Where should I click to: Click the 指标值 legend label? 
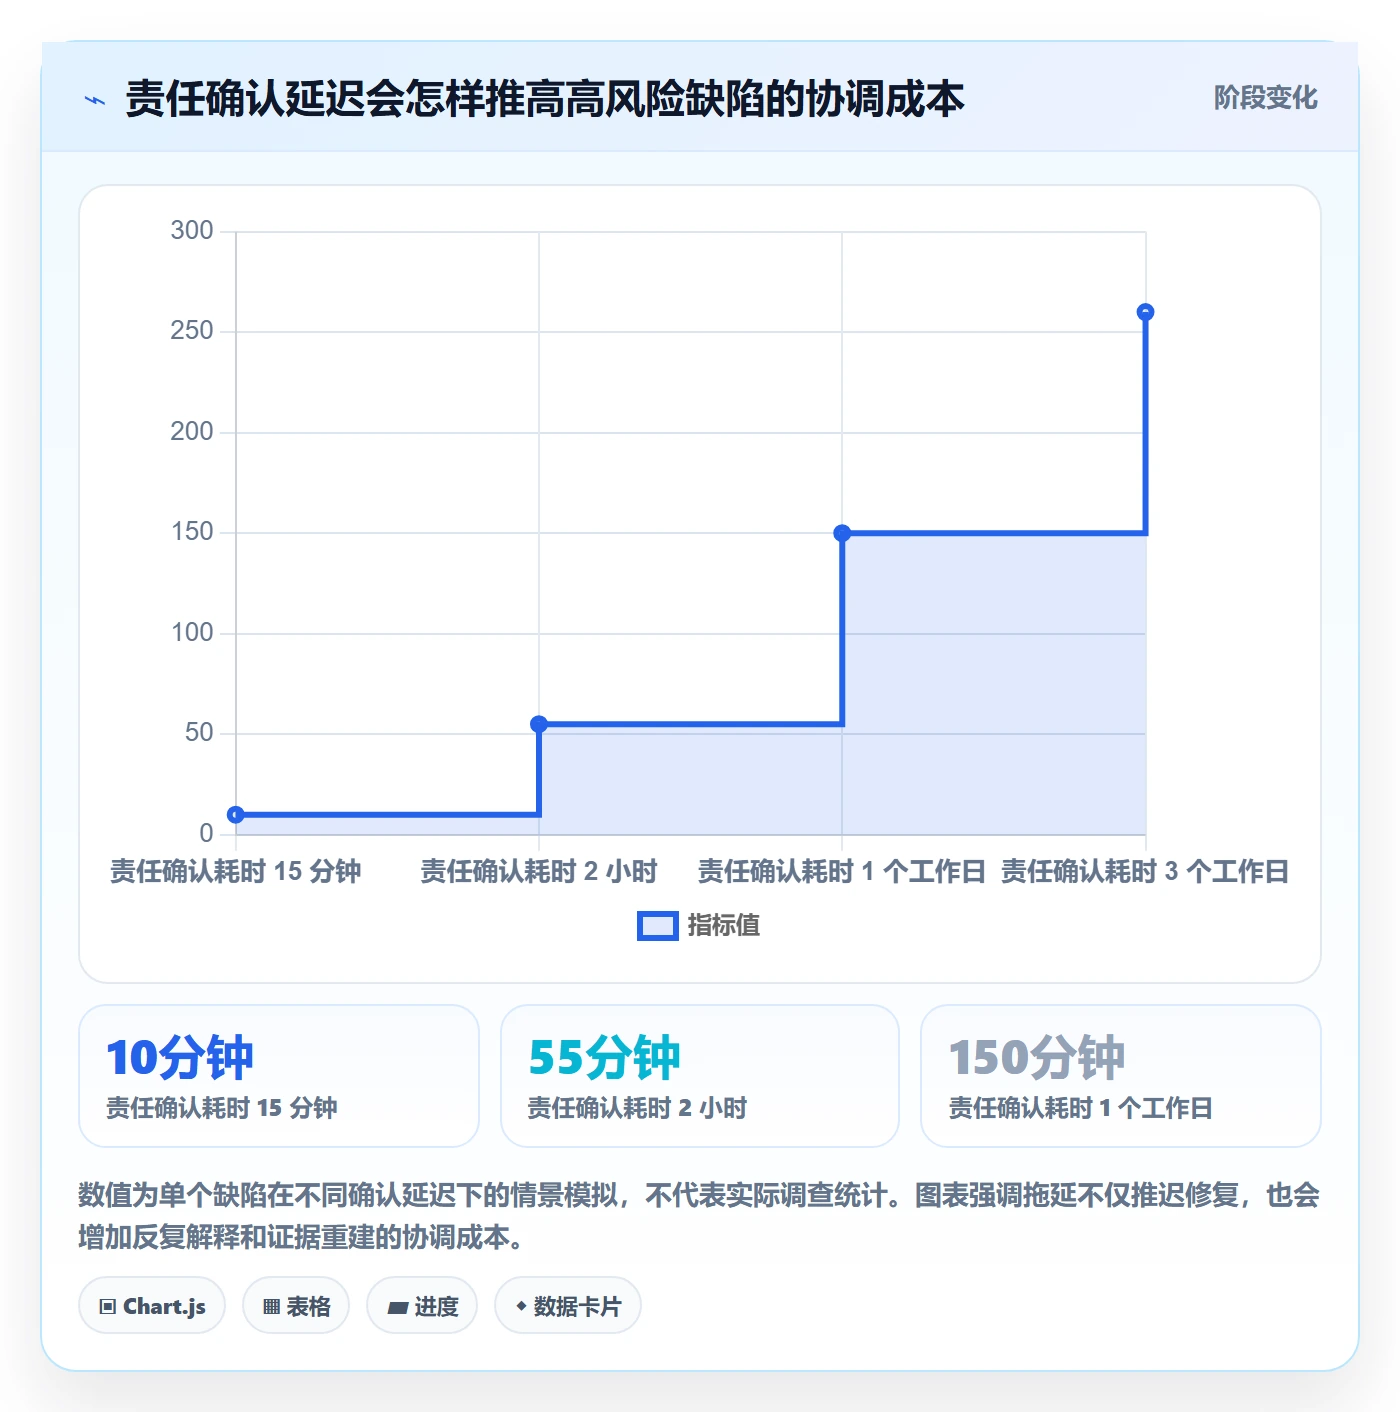click(724, 926)
